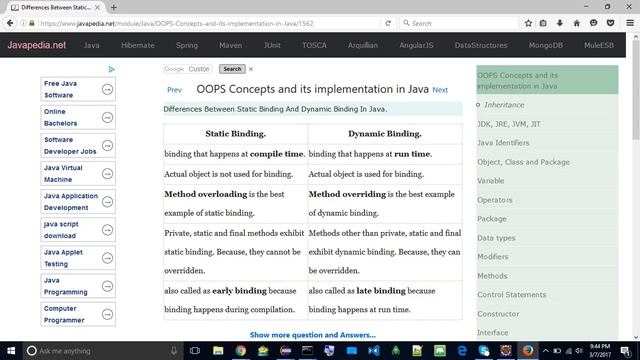The height and width of the screenshot is (360, 640).
Task: Open Maven section in navbar
Action: click(x=231, y=45)
